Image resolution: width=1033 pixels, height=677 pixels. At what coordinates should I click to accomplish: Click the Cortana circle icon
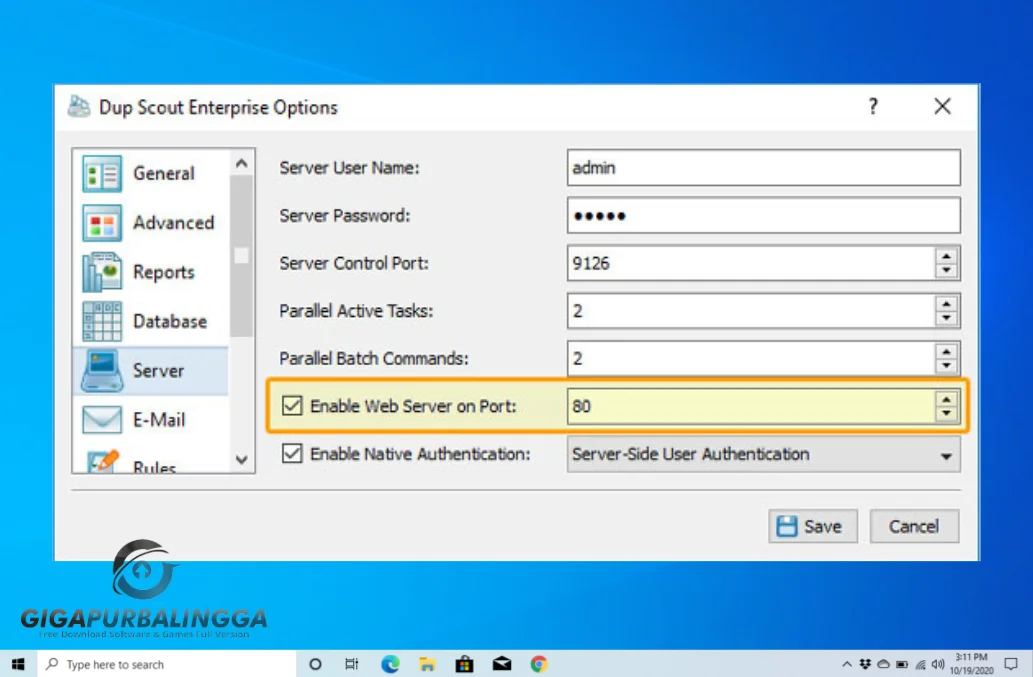pos(315,664)
